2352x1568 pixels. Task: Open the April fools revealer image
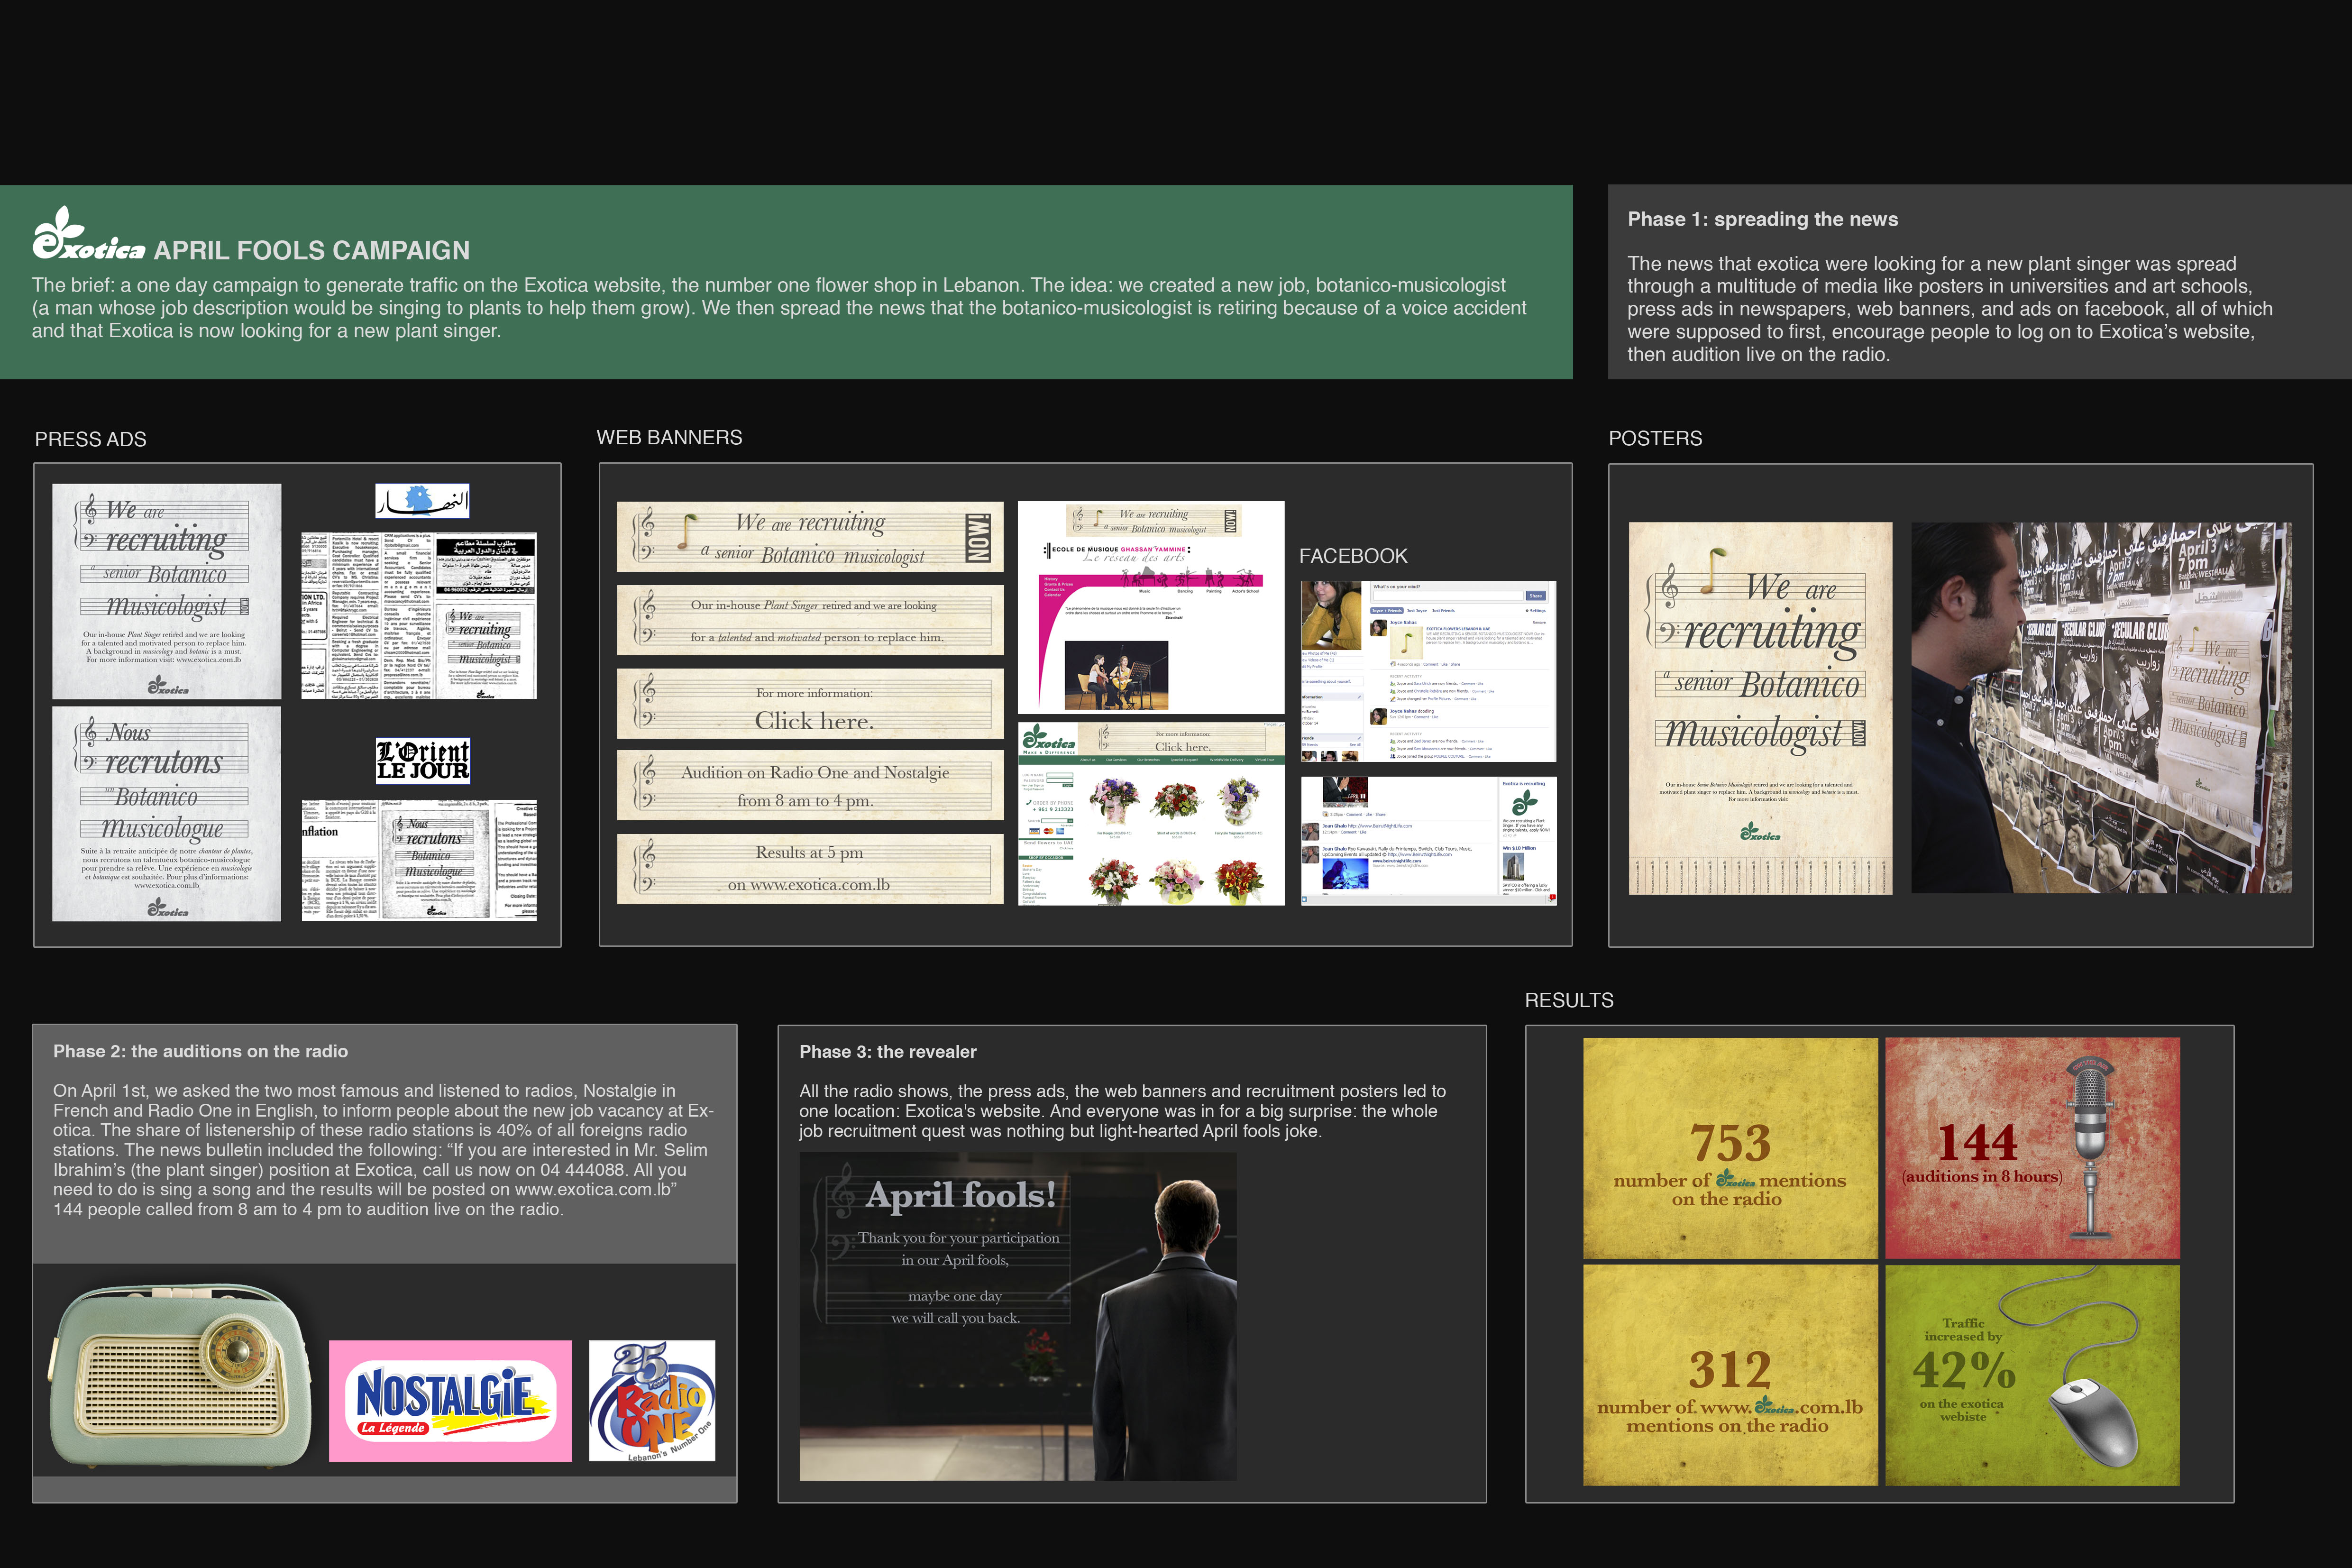[1017, 1316]
